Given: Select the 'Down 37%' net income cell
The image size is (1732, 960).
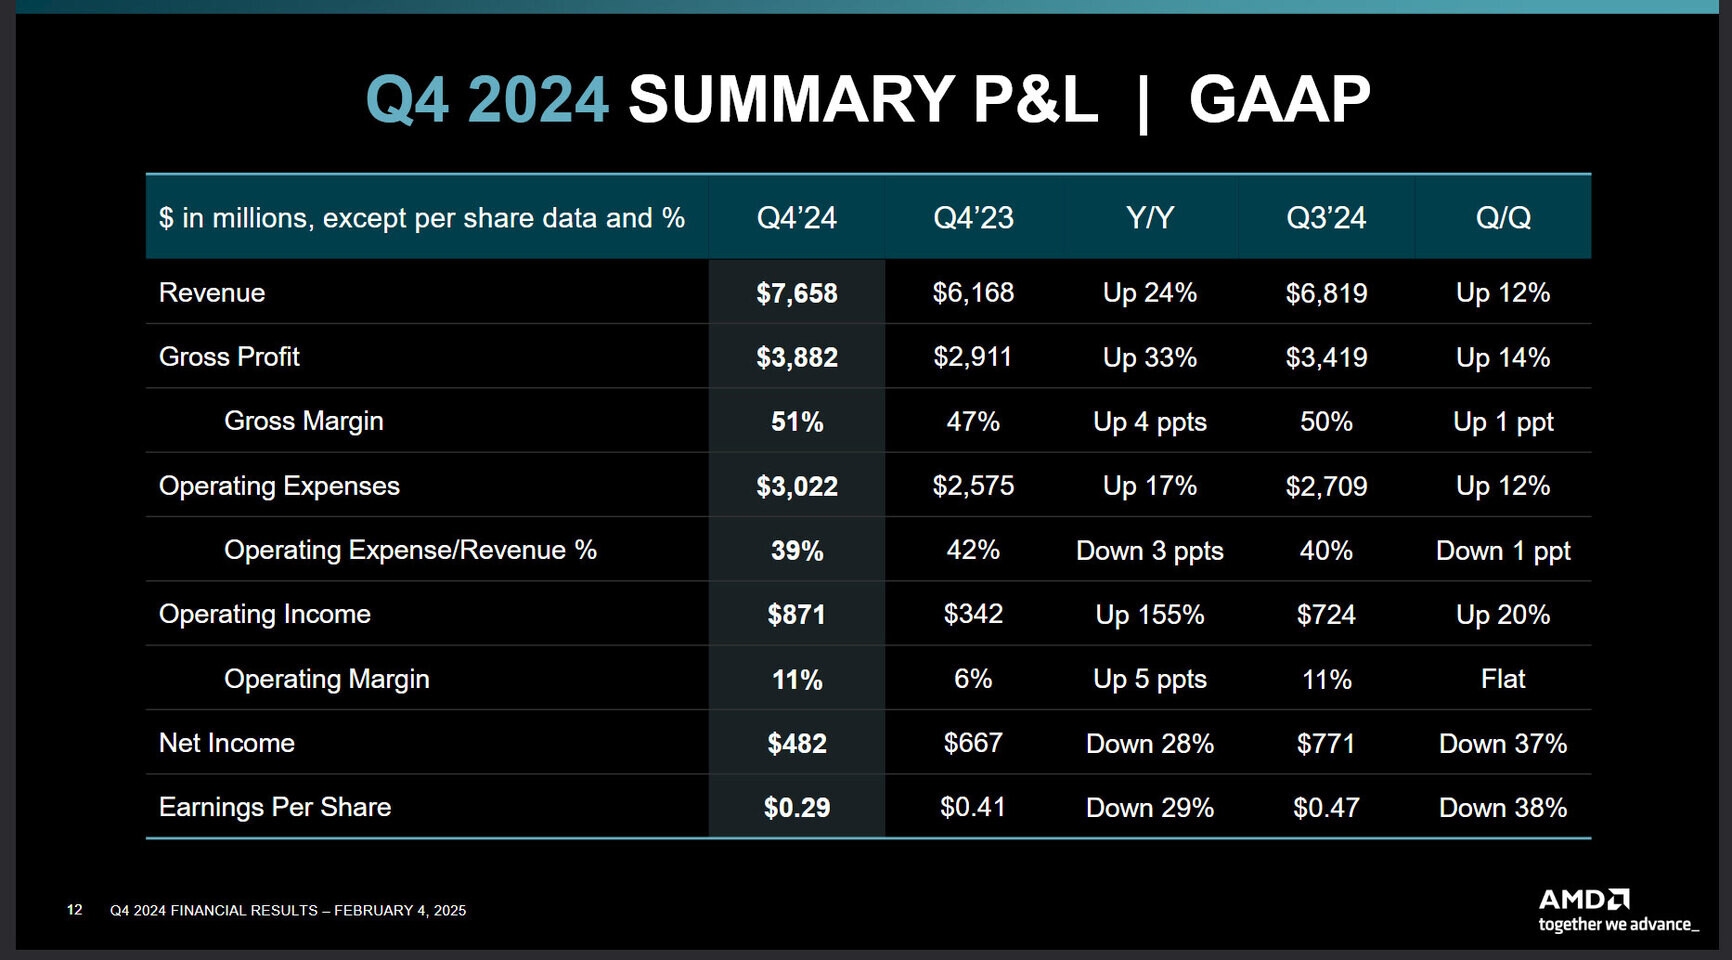Looking at the screenshot, I should click(1503, 743).
